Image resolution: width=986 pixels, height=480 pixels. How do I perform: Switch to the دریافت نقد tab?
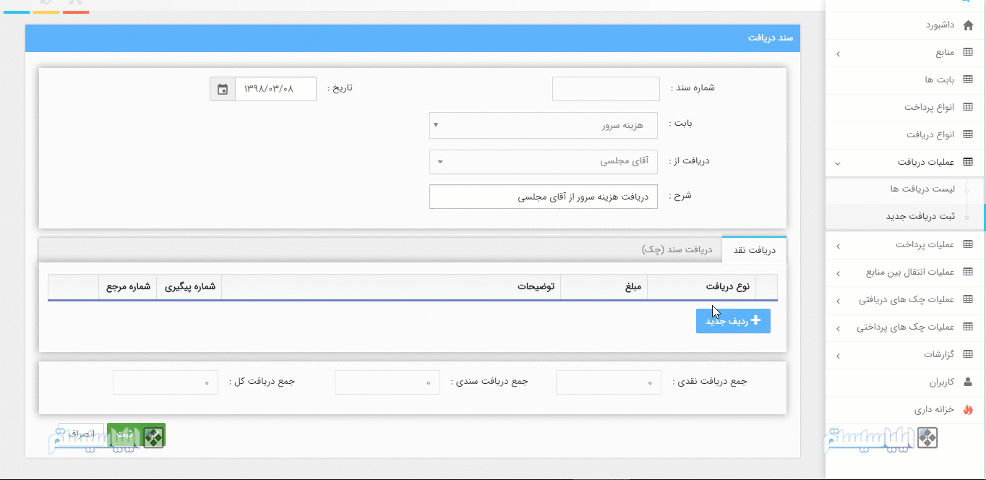(755, 250)
